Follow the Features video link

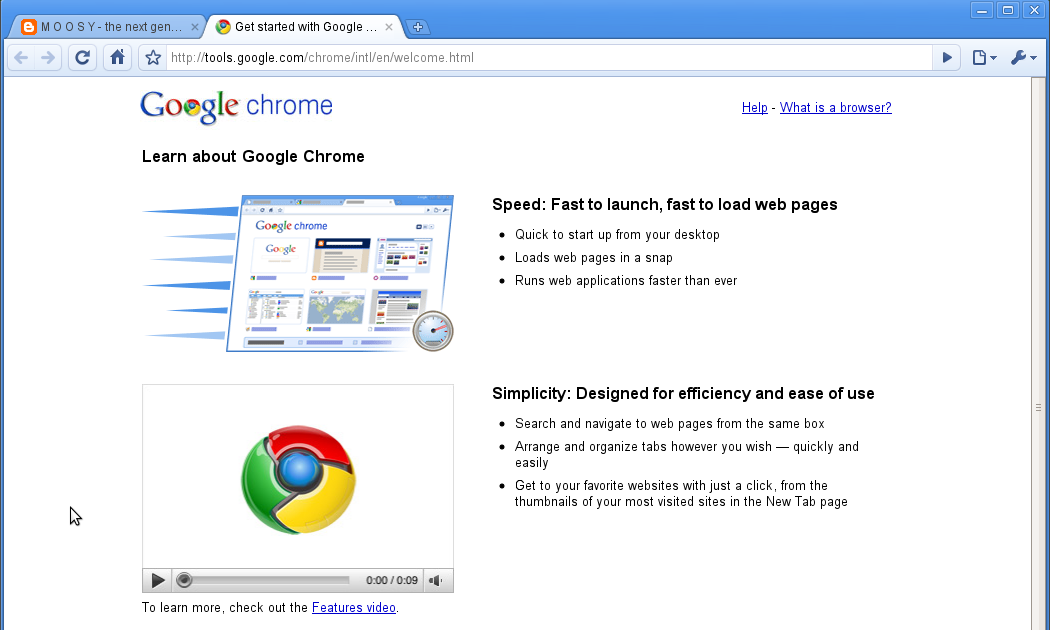tap(354, 607)
